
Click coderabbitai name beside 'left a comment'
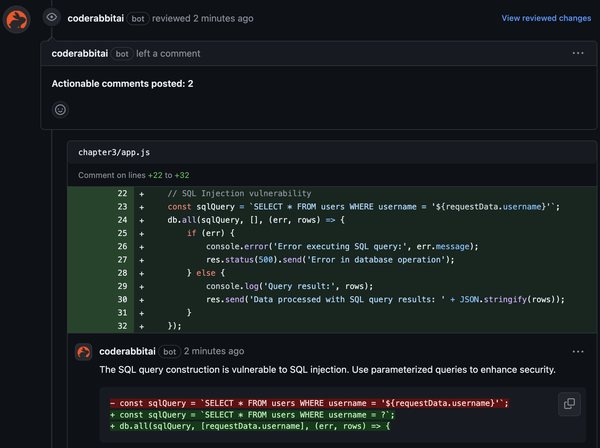(80, 53)
